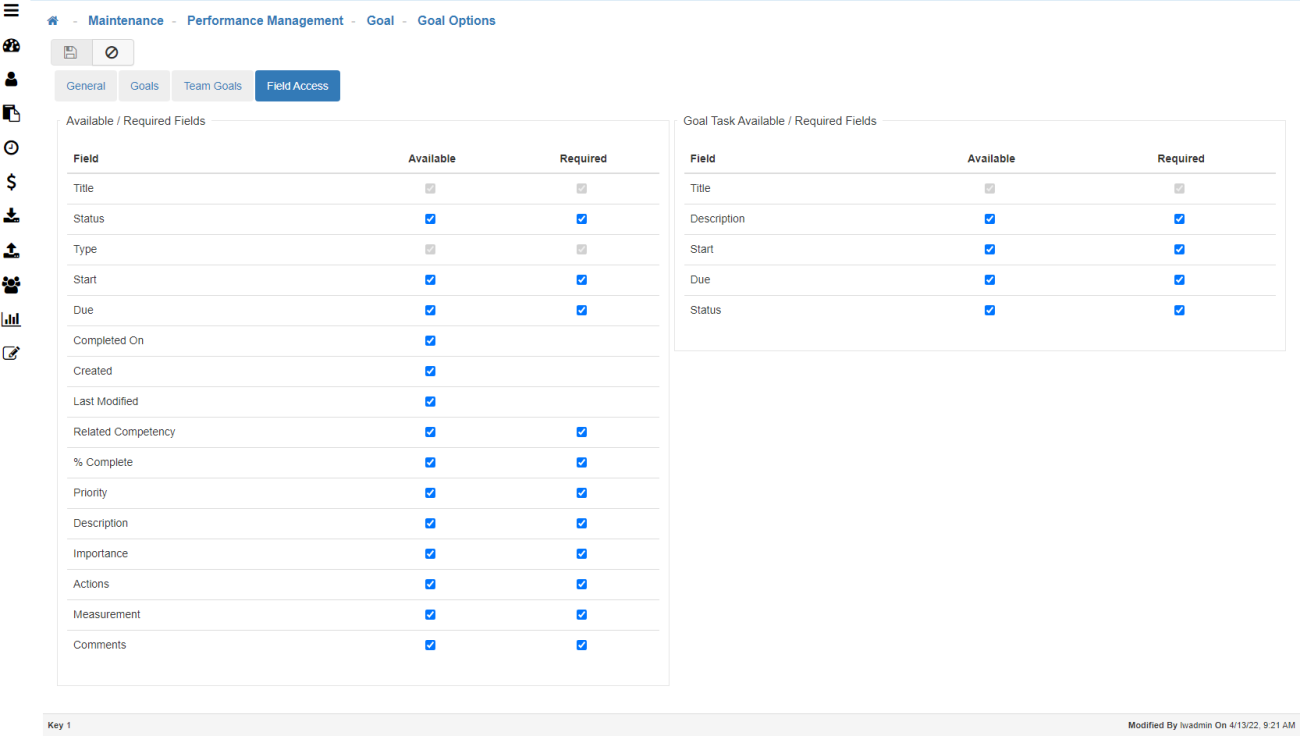Click the pencil edit icon in sidebar
The height and width of the screenshot is (736, 1300).
pos(11,353)
